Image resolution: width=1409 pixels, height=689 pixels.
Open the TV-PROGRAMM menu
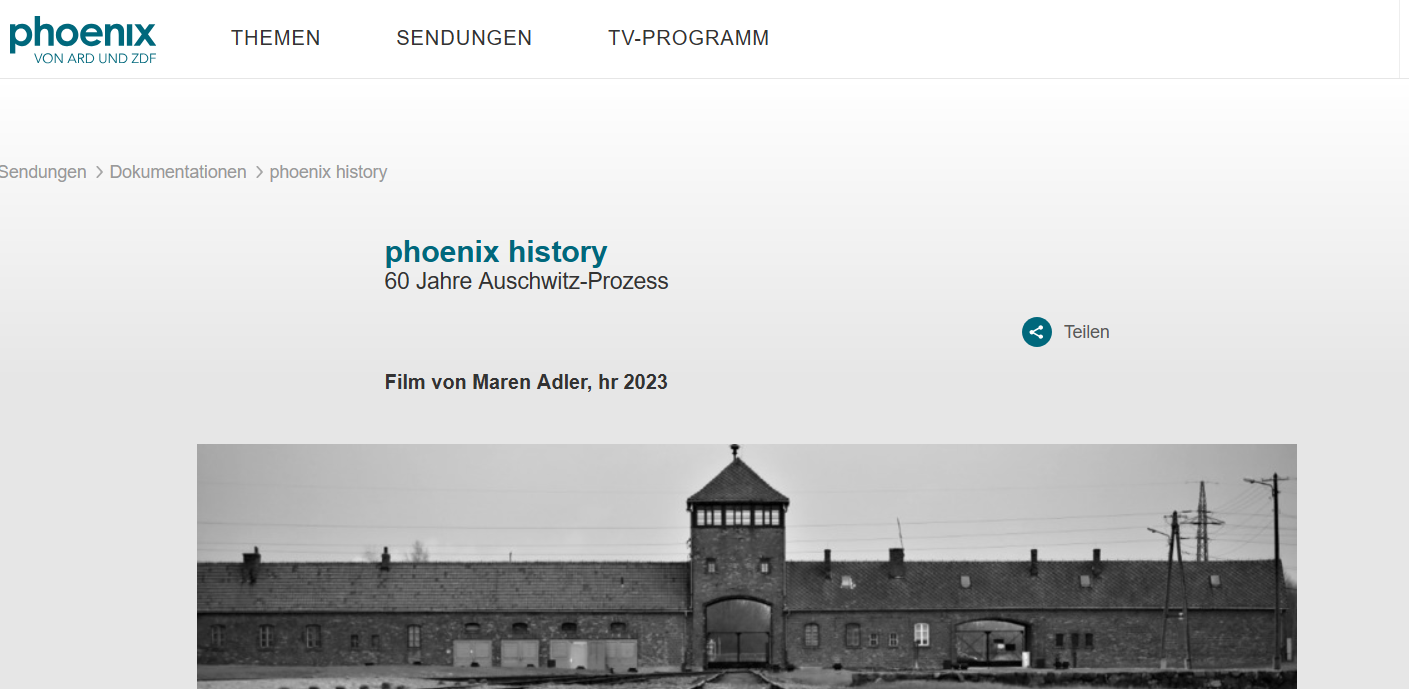coord(689,38)
